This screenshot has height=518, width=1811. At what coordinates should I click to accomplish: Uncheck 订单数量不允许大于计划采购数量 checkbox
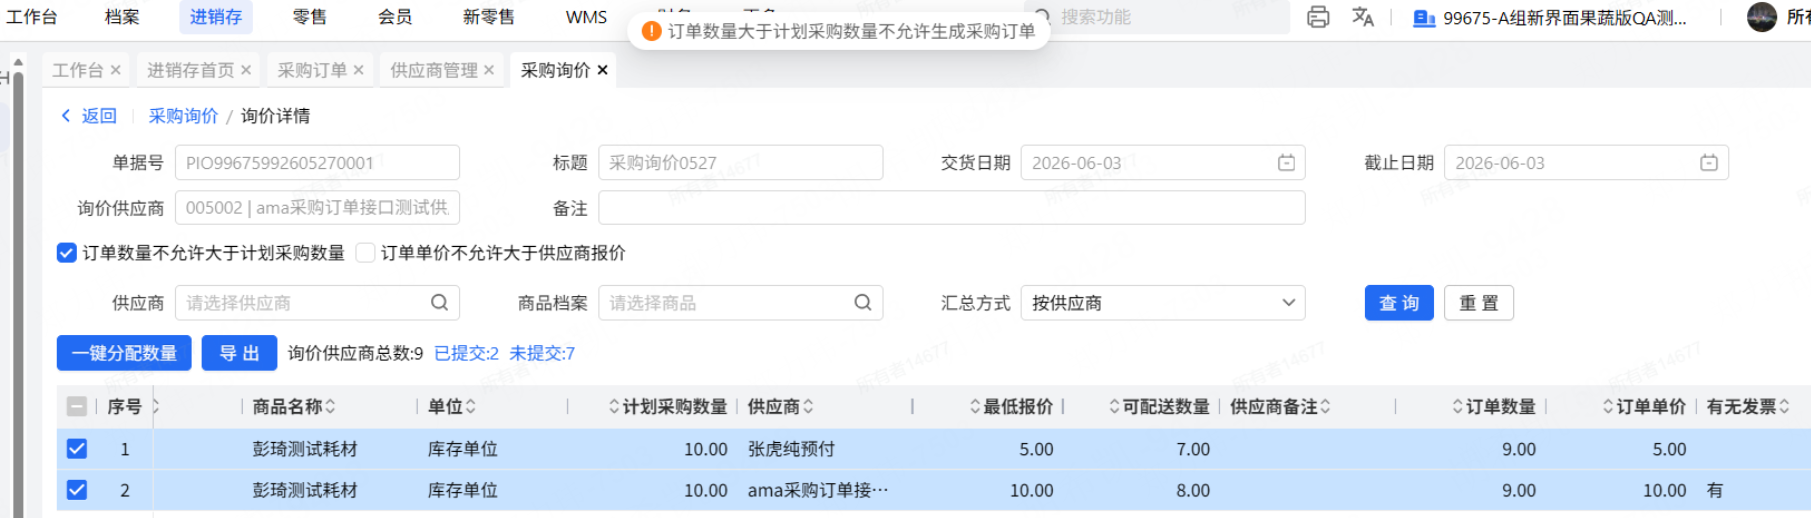coord(66,253)
